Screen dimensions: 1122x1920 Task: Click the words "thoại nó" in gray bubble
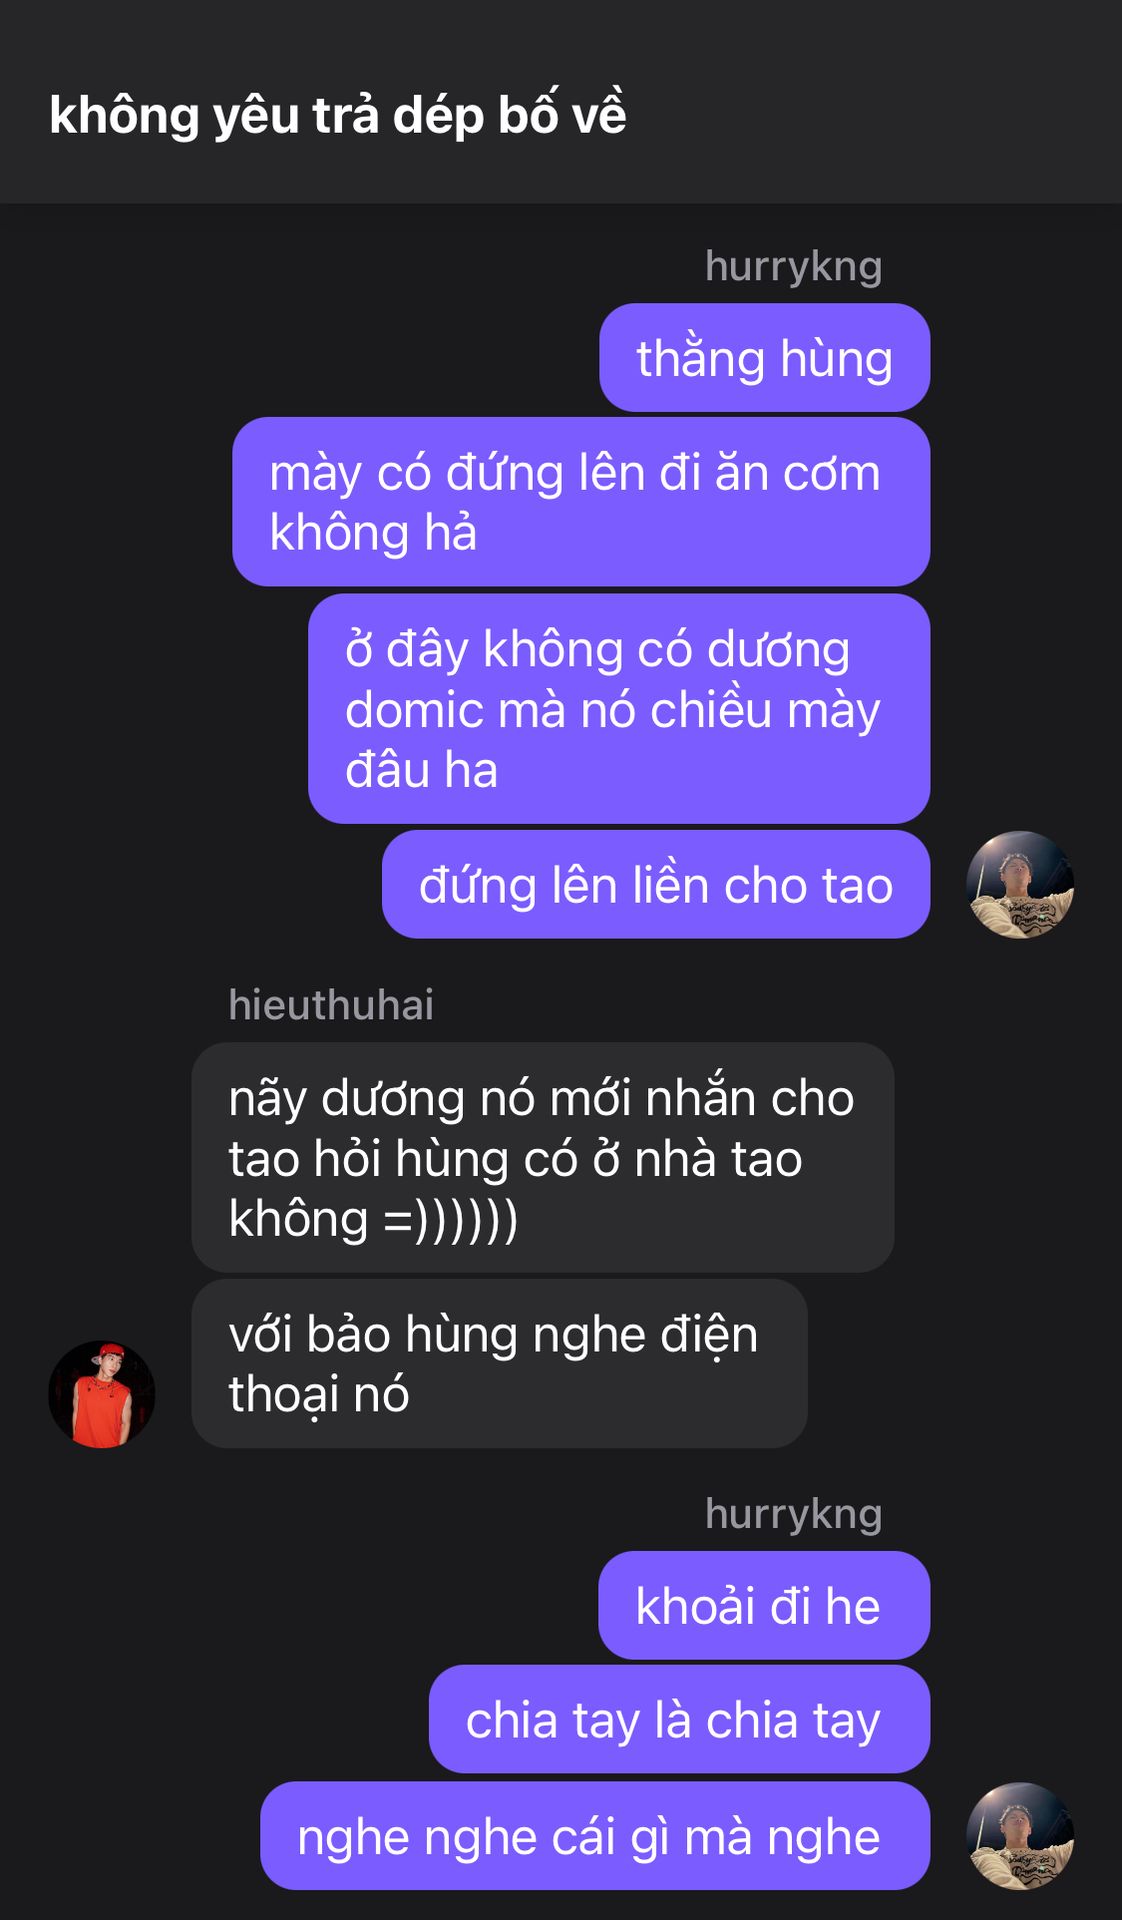point(319,1395)
